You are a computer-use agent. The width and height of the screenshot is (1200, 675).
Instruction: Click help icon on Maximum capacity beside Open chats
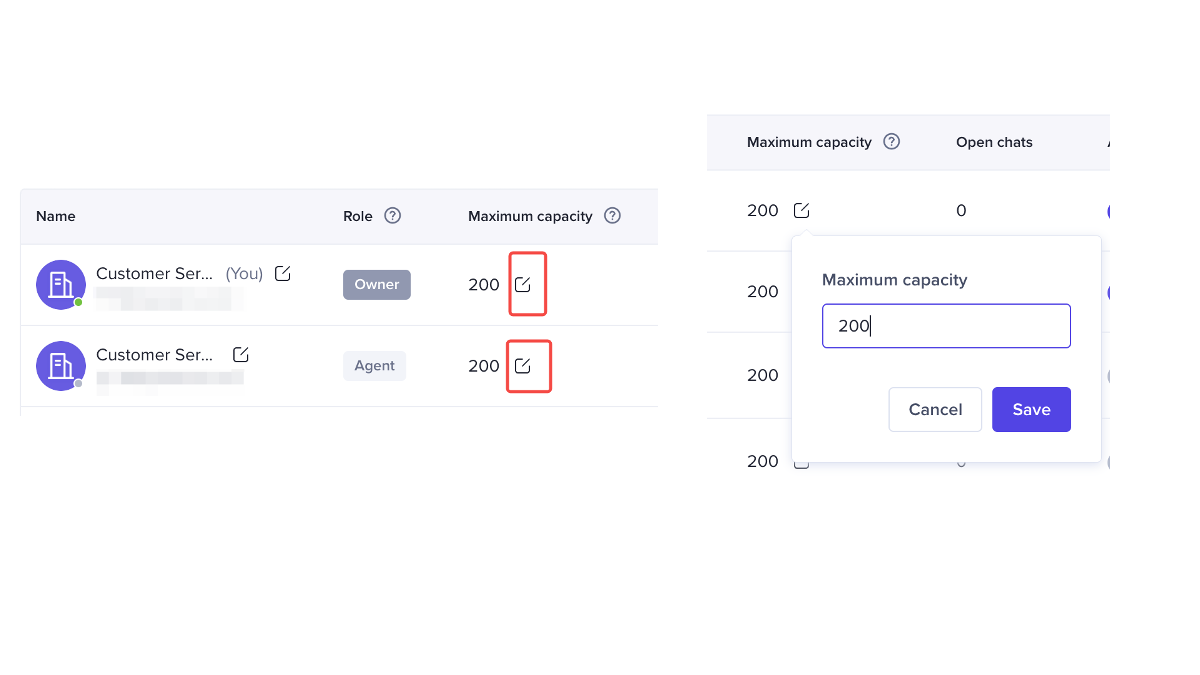[x=892, y=142]
